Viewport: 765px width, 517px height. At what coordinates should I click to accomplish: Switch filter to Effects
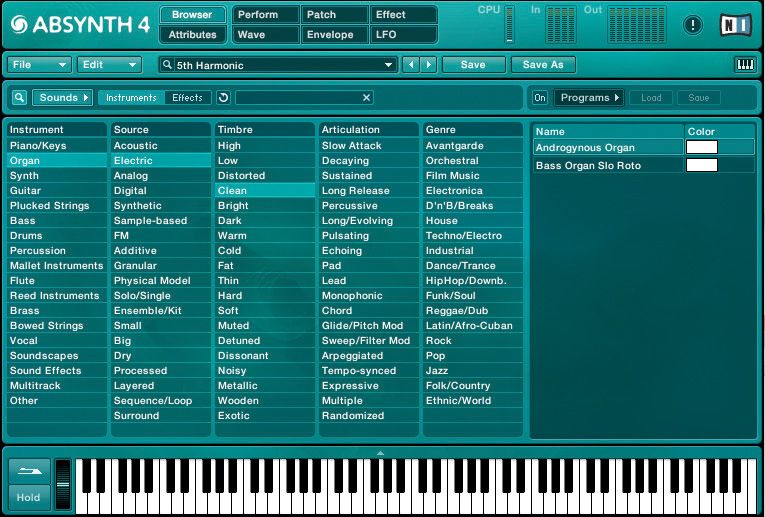pyautogui.click(x=187, y=98)
